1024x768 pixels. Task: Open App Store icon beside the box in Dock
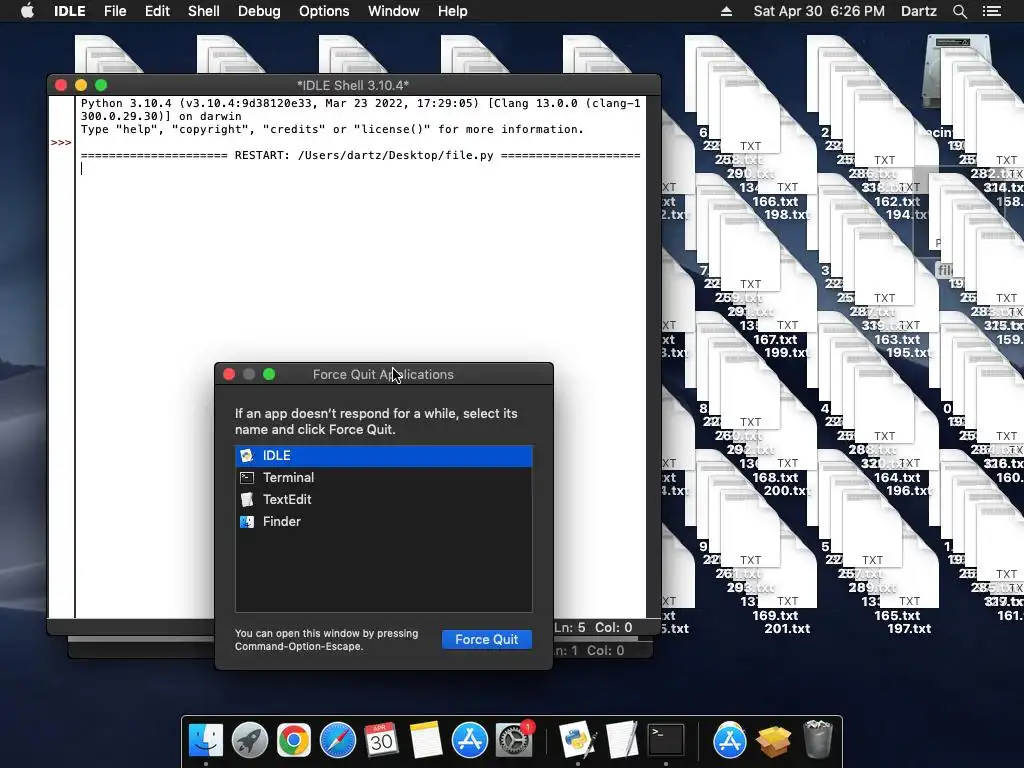pos(729,740)
